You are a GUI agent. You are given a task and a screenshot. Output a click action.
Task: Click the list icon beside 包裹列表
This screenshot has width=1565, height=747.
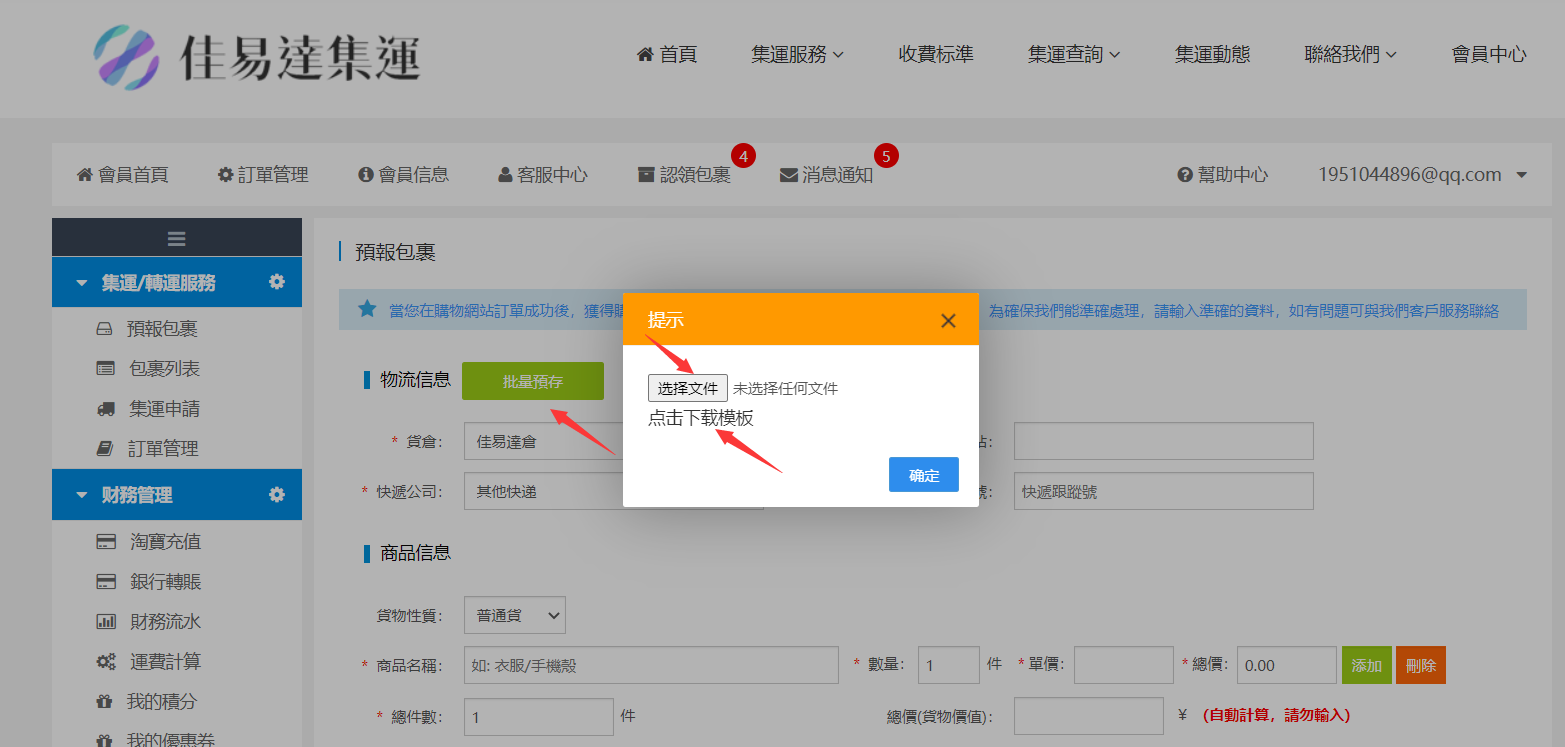(106, 369)
